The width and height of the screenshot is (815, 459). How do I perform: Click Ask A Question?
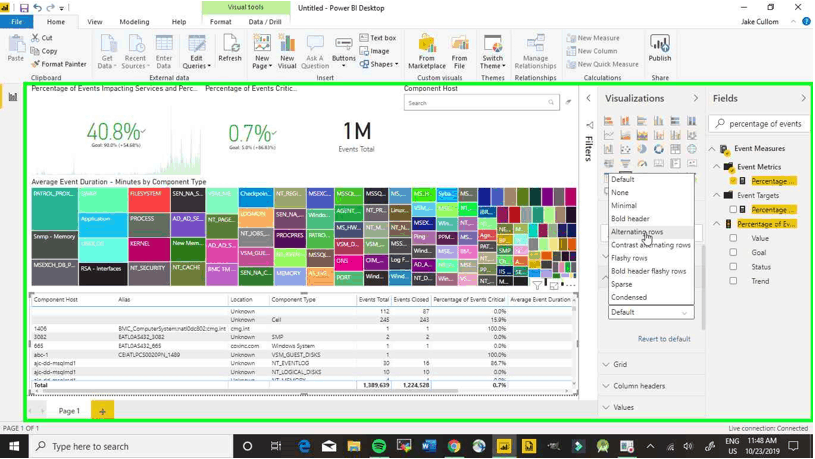[315, 51]
